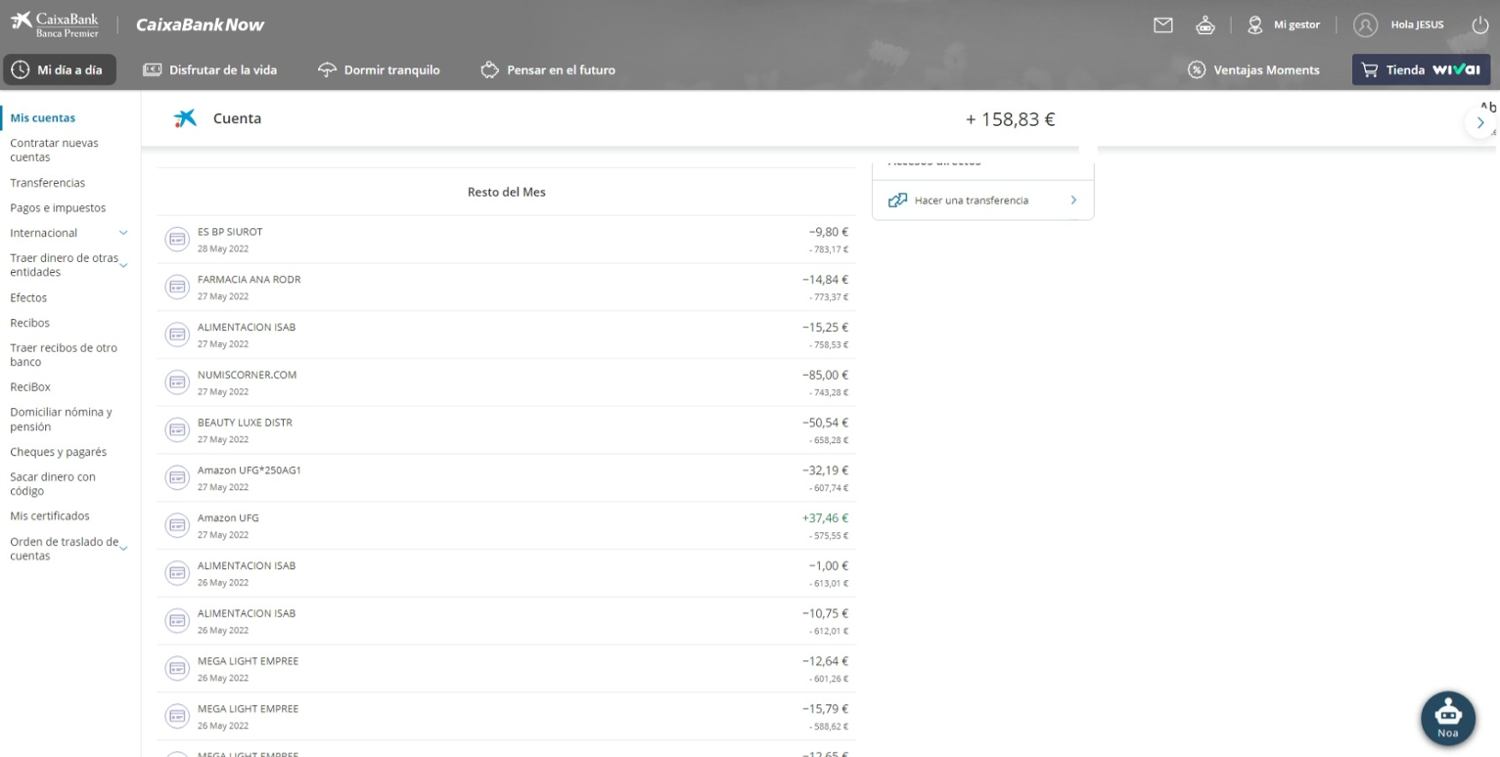The height and width of the screenshot is (757, 1500).
Task: Click the CaixaBank star logo beside Cuenta
Action: [x=186, y=118]
